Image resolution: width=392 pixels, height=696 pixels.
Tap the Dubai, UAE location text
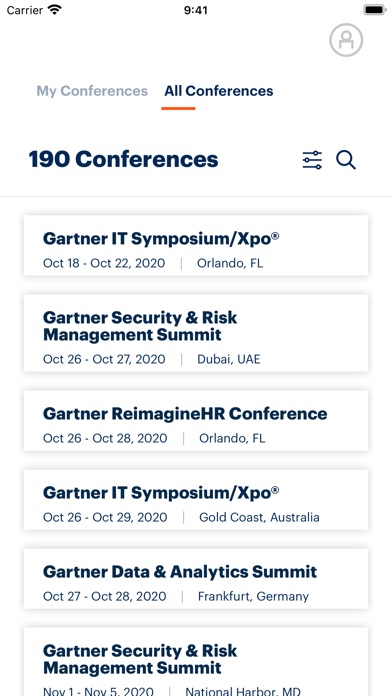tap(229, 359)
